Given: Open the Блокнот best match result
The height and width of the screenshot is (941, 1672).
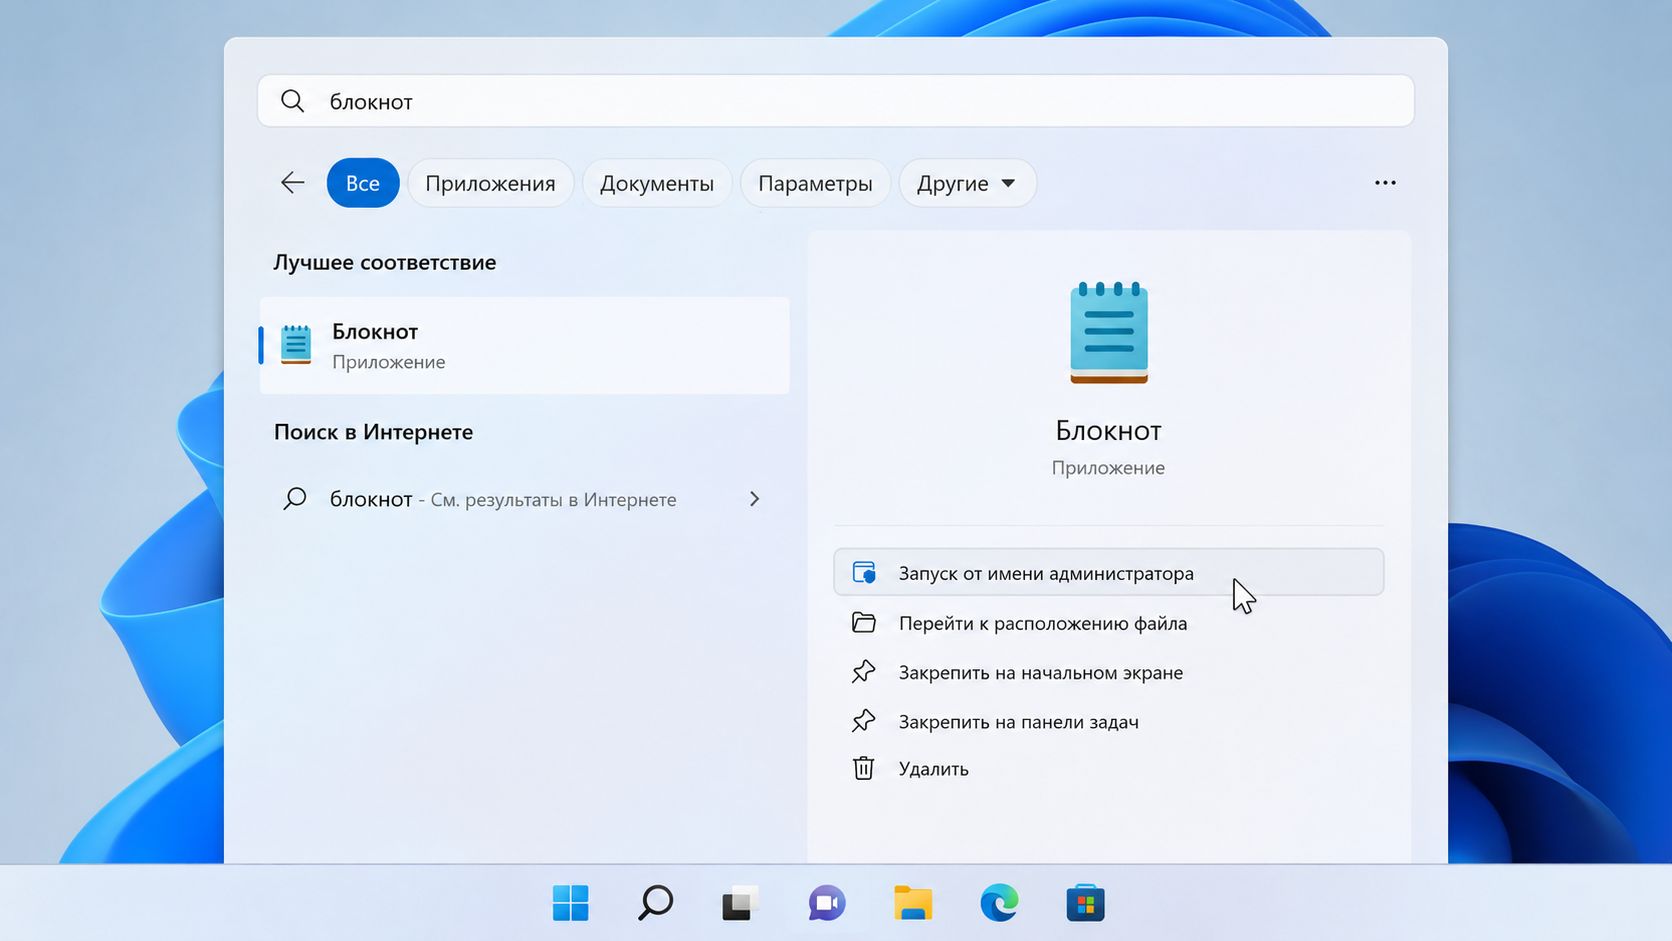Looking at the screenshot, I should click(x=524, y=345).
